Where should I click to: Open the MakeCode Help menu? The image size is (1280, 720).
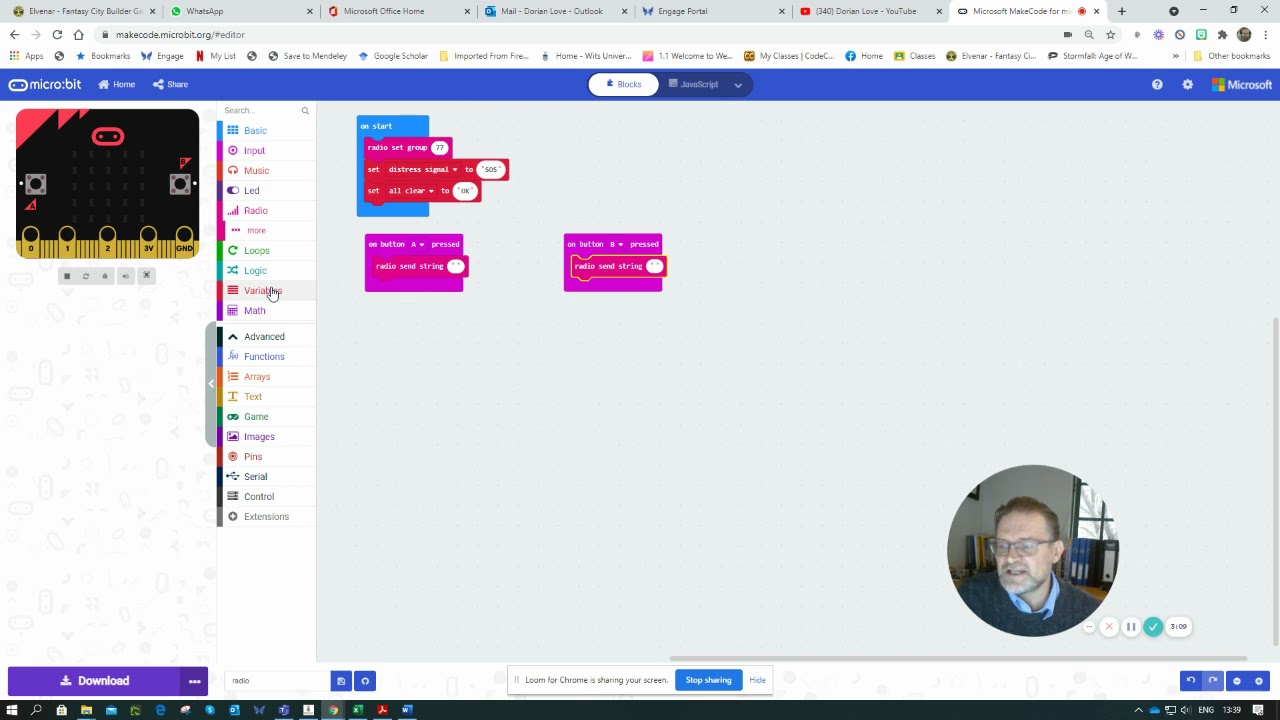pos(1157,84)
